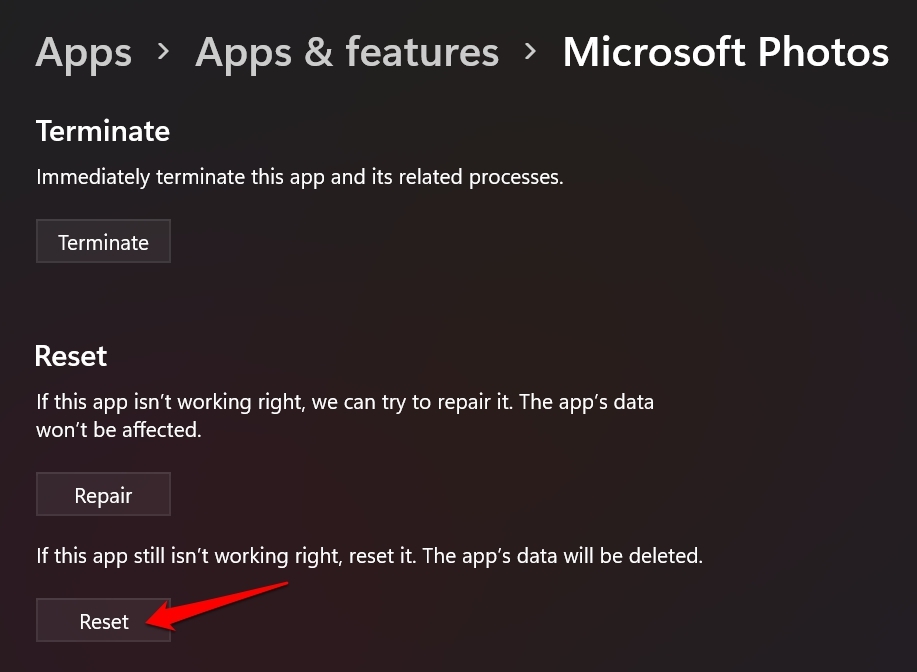Click the red arrow's thin tail end
This screenshot has height=672, width=917.
286,585
